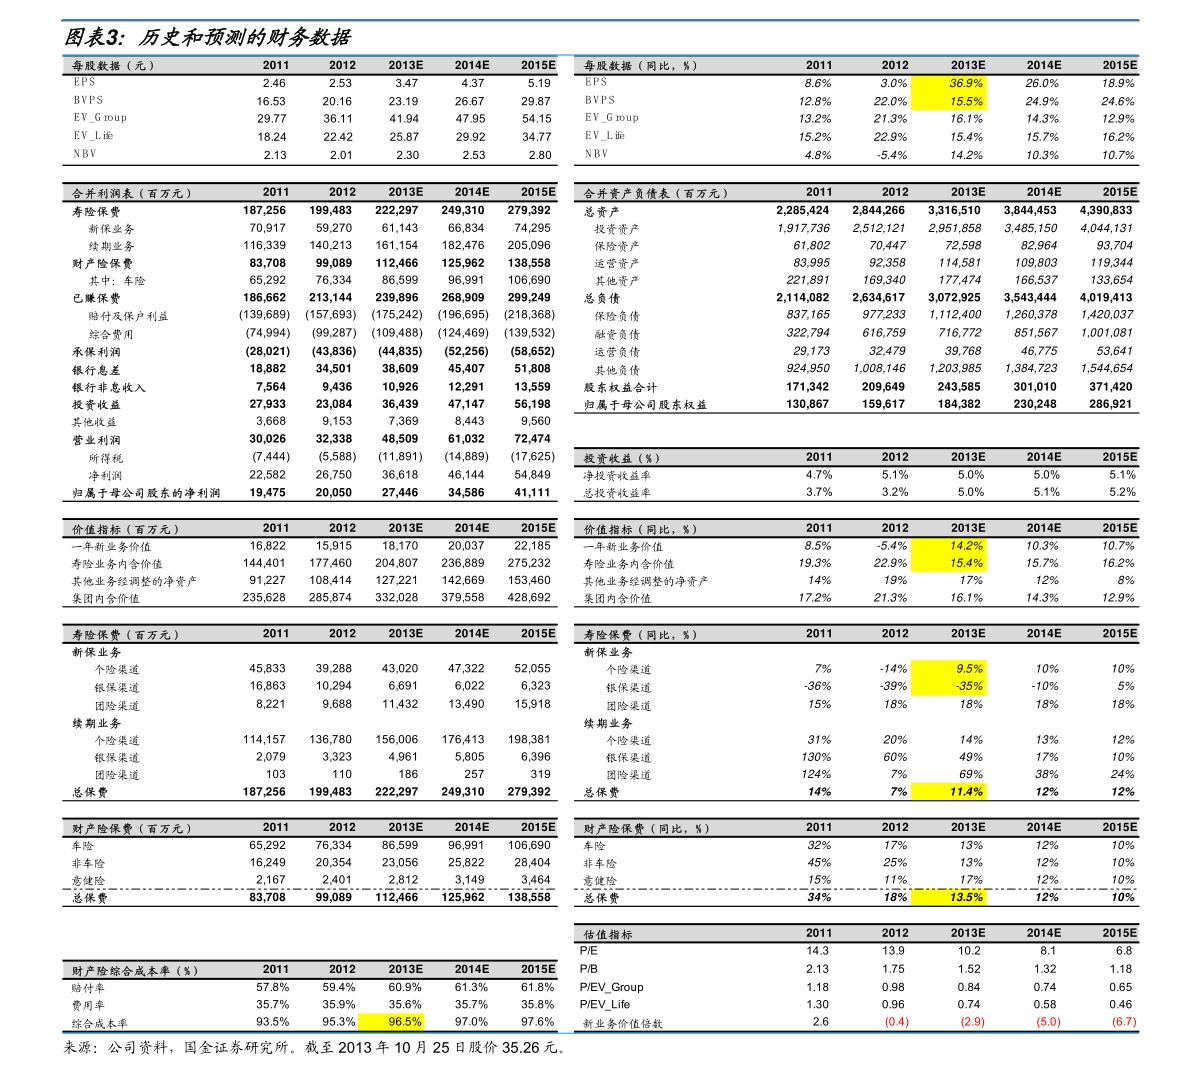Viewport: 1191px width, 1076px height.
Task: Click EPS 2011 value 2.46
Action: pyautogui.click(x=274, y=84)
